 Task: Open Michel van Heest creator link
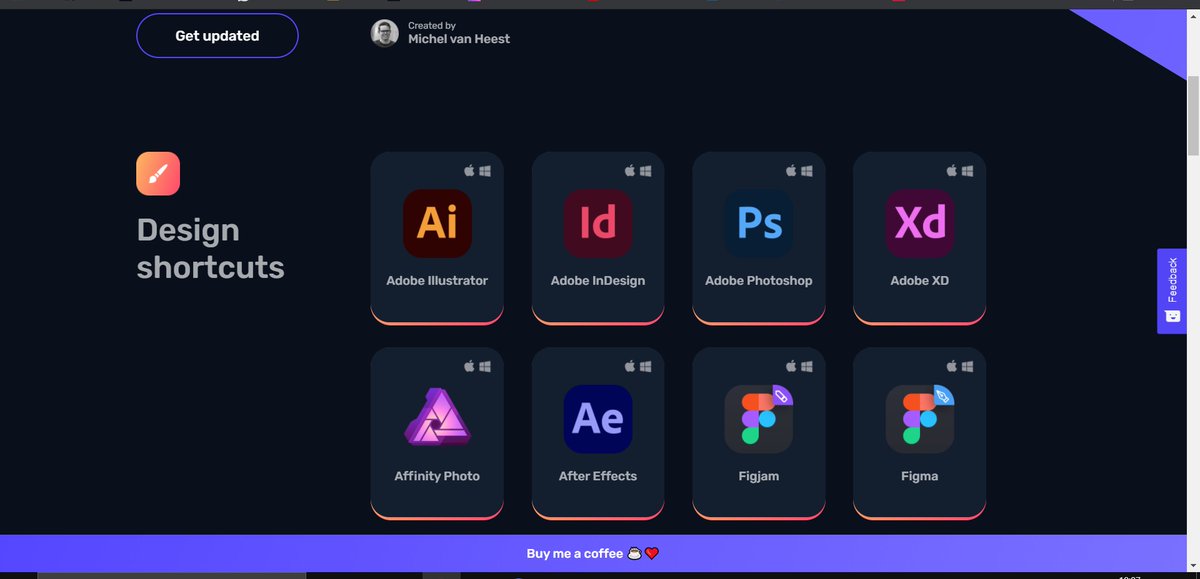click(459, 39)
